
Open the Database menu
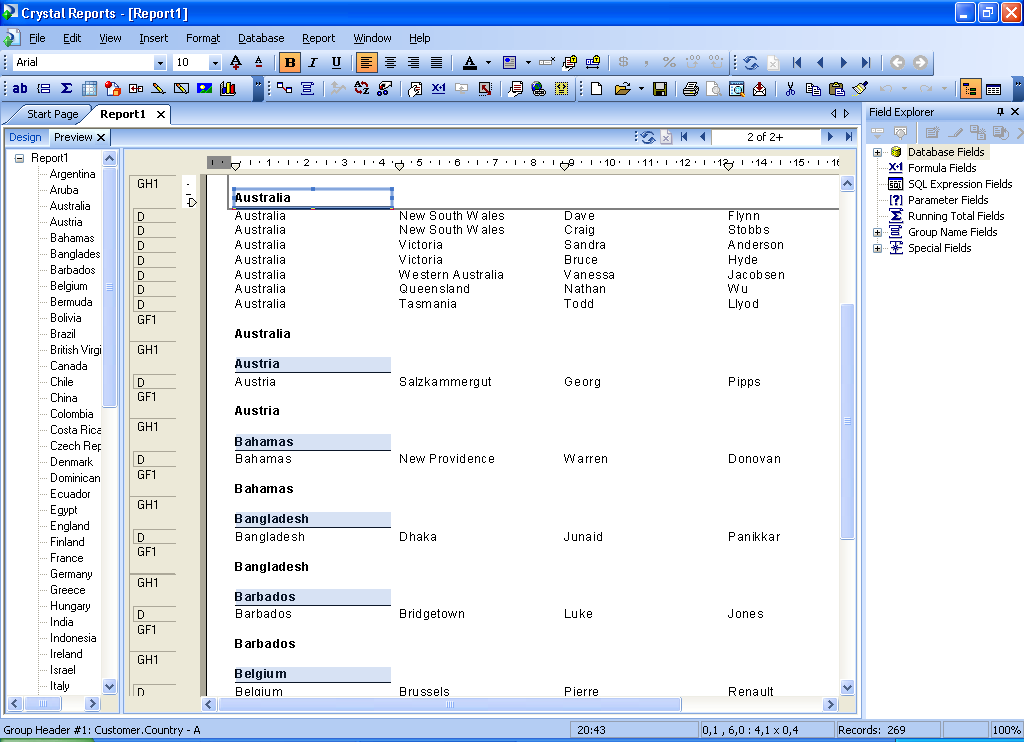point(261,38)
